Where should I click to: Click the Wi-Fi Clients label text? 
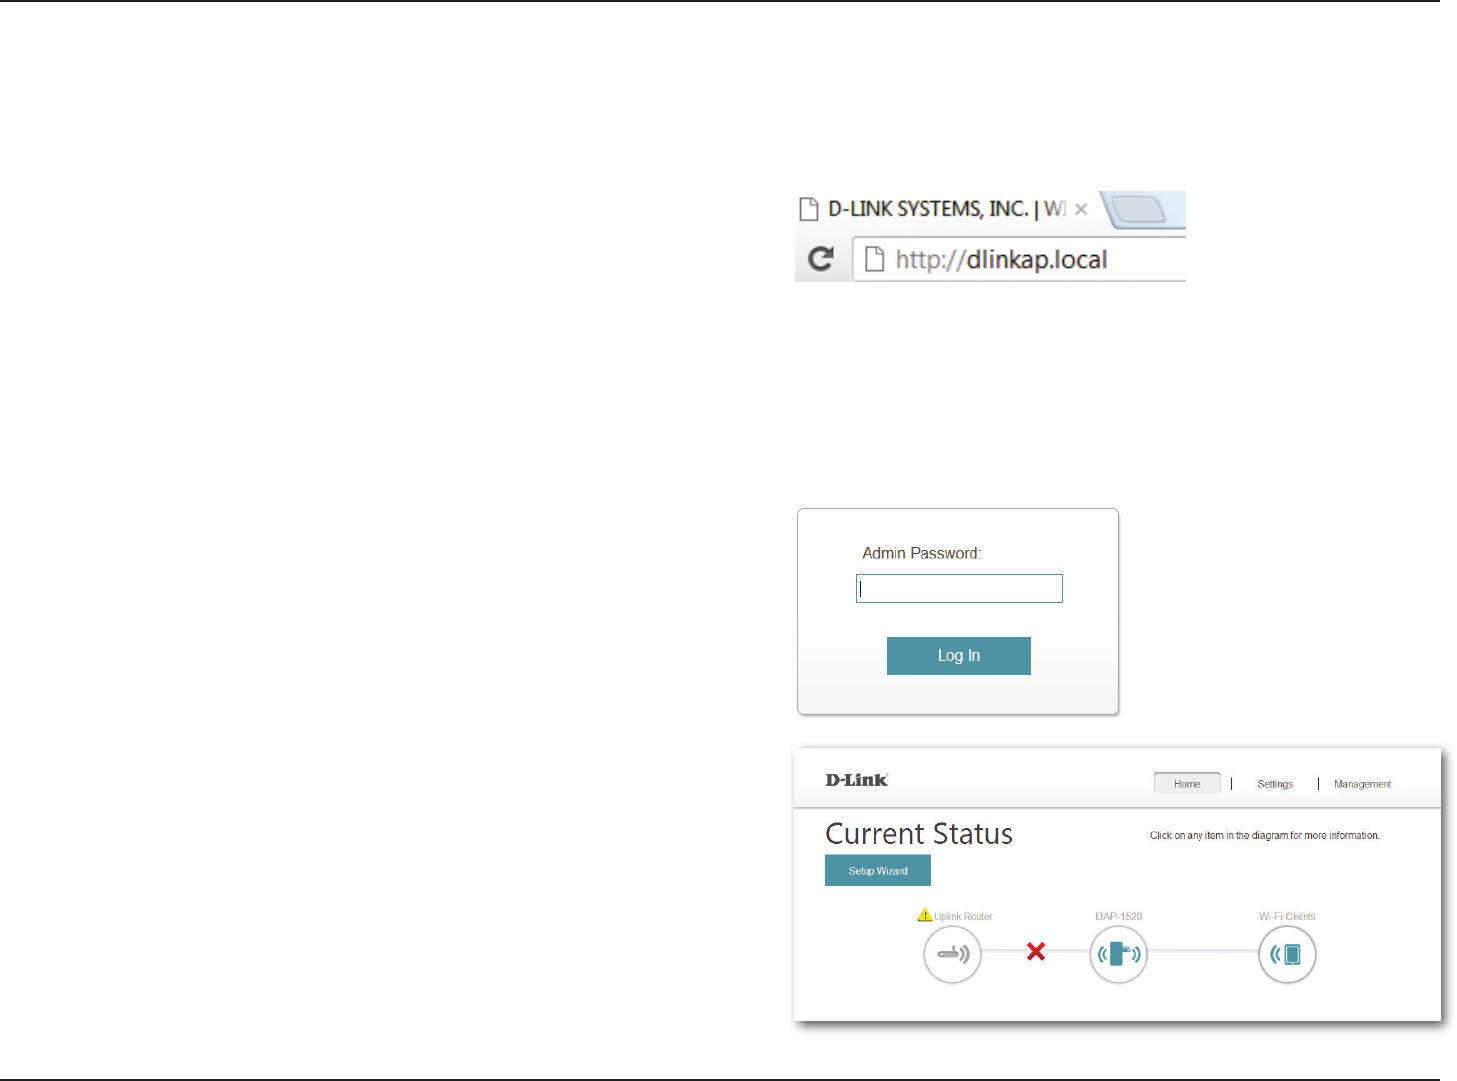click(x=1287, y=916)
